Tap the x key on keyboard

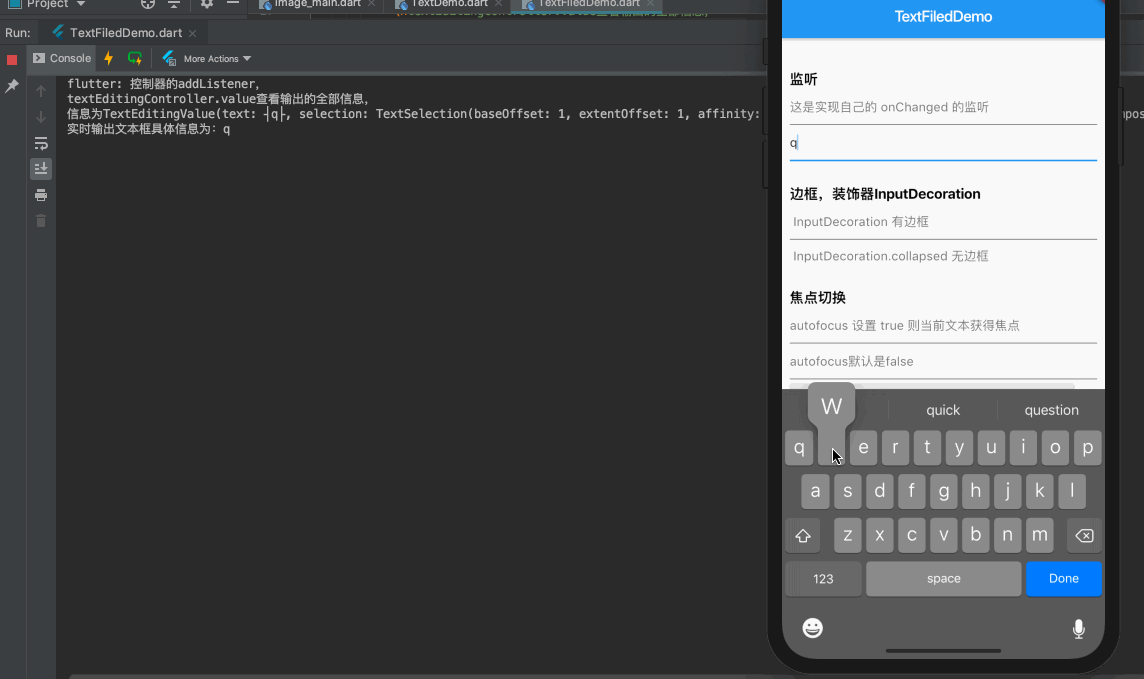(879, 535)
